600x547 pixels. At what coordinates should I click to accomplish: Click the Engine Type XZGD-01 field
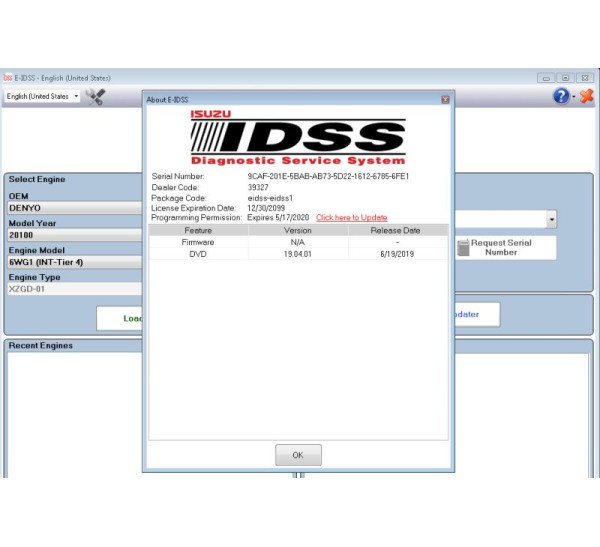click(74, 289)
